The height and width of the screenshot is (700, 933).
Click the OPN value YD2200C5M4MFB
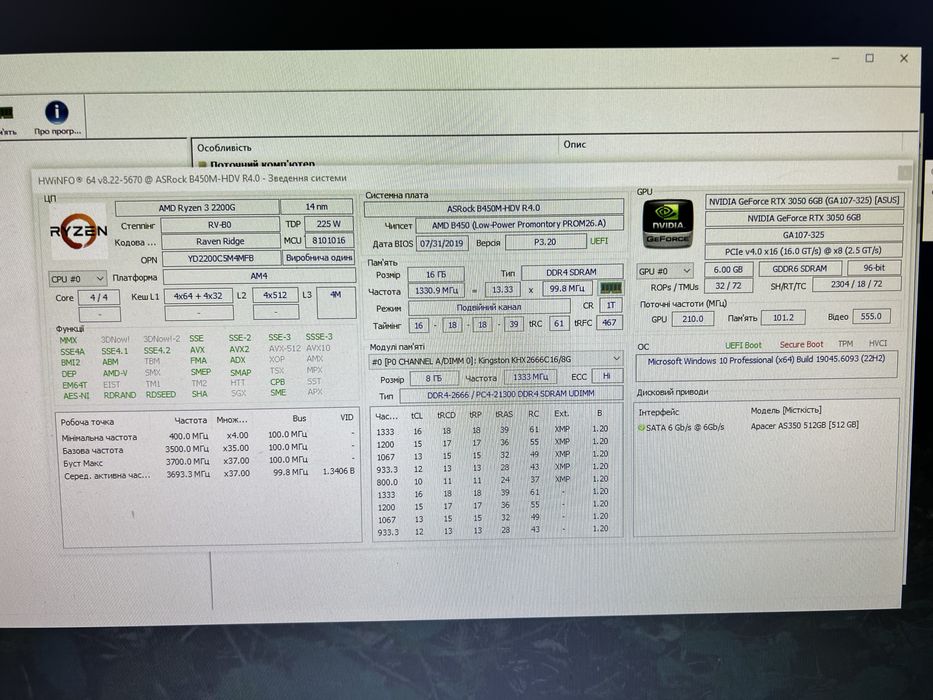point(221,258)
